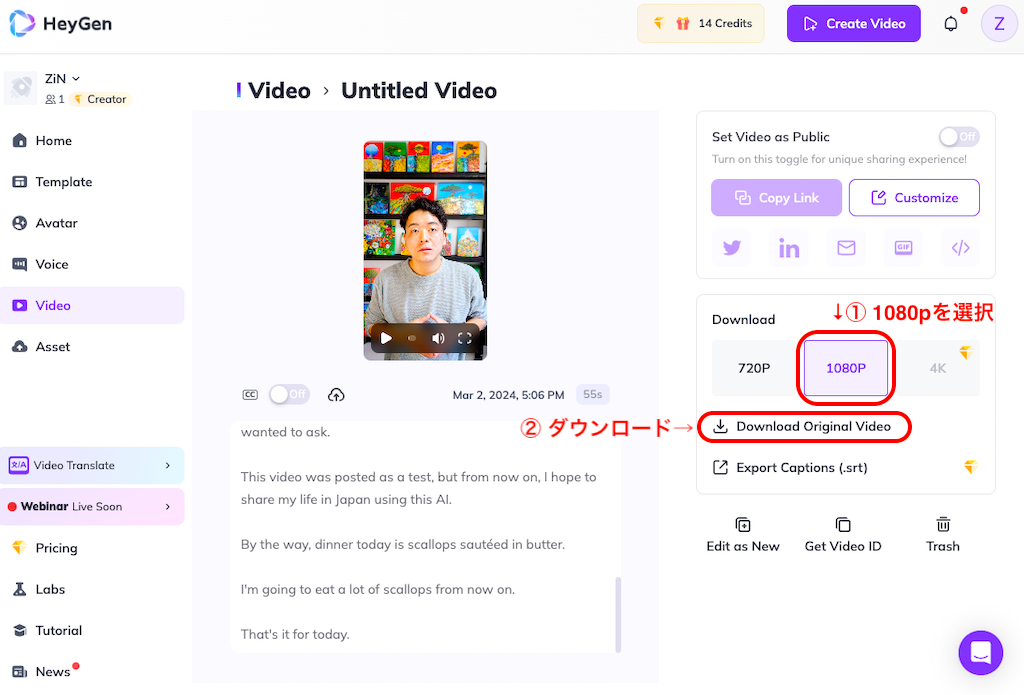Move video to Trash

point(942,534)
